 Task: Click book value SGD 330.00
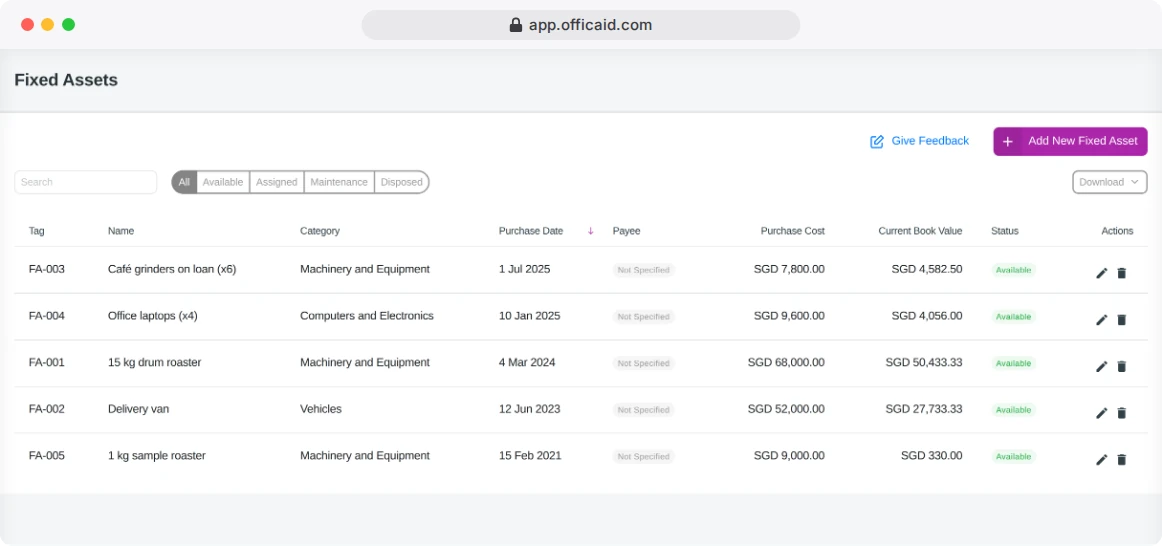click(x=932, y=456)
